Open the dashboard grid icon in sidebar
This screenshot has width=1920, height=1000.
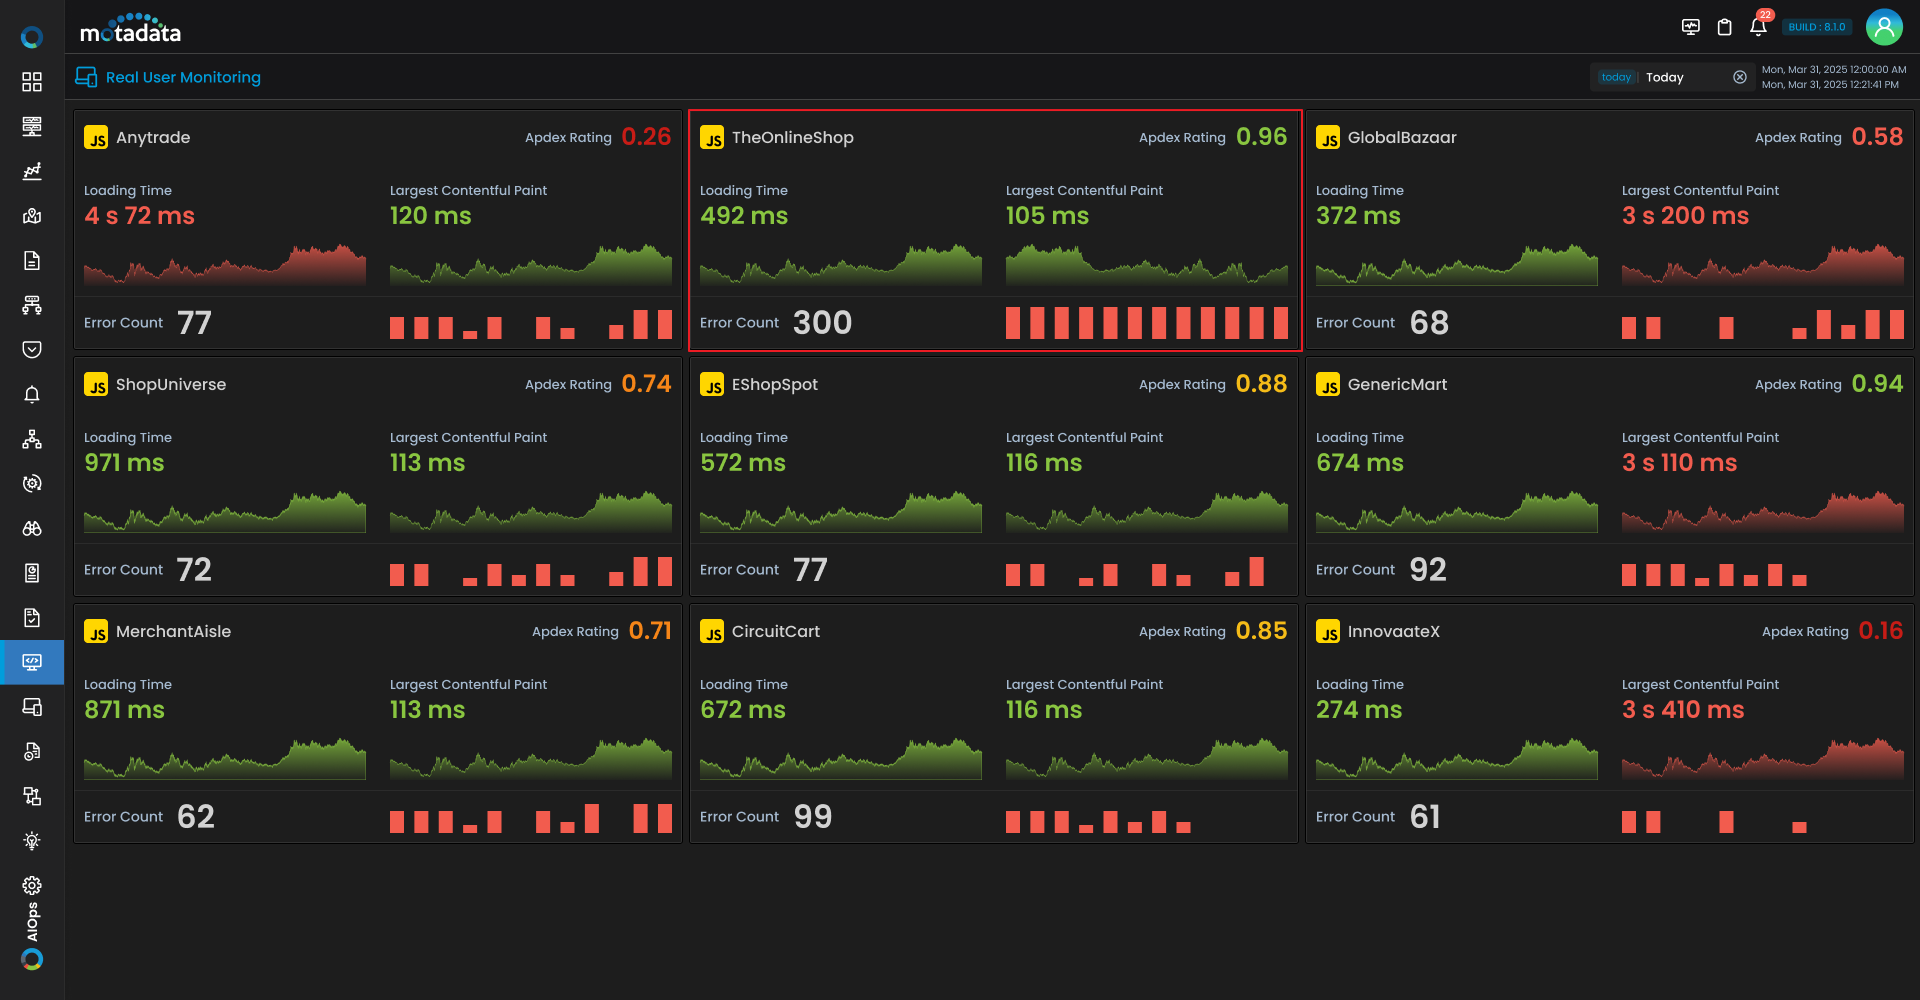pos(32,82)
